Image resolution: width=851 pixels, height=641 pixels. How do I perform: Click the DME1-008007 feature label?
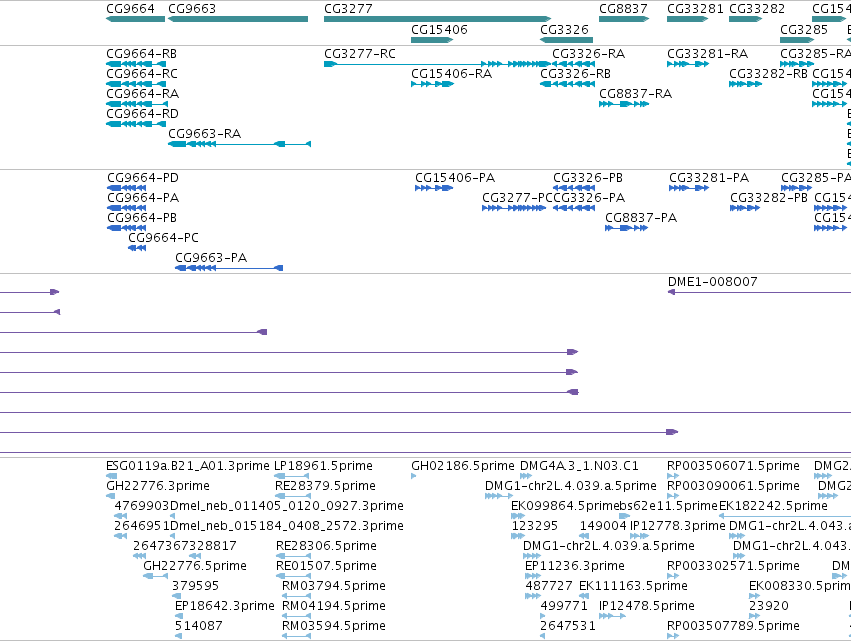pyautogui.click(x=713, y=282)
